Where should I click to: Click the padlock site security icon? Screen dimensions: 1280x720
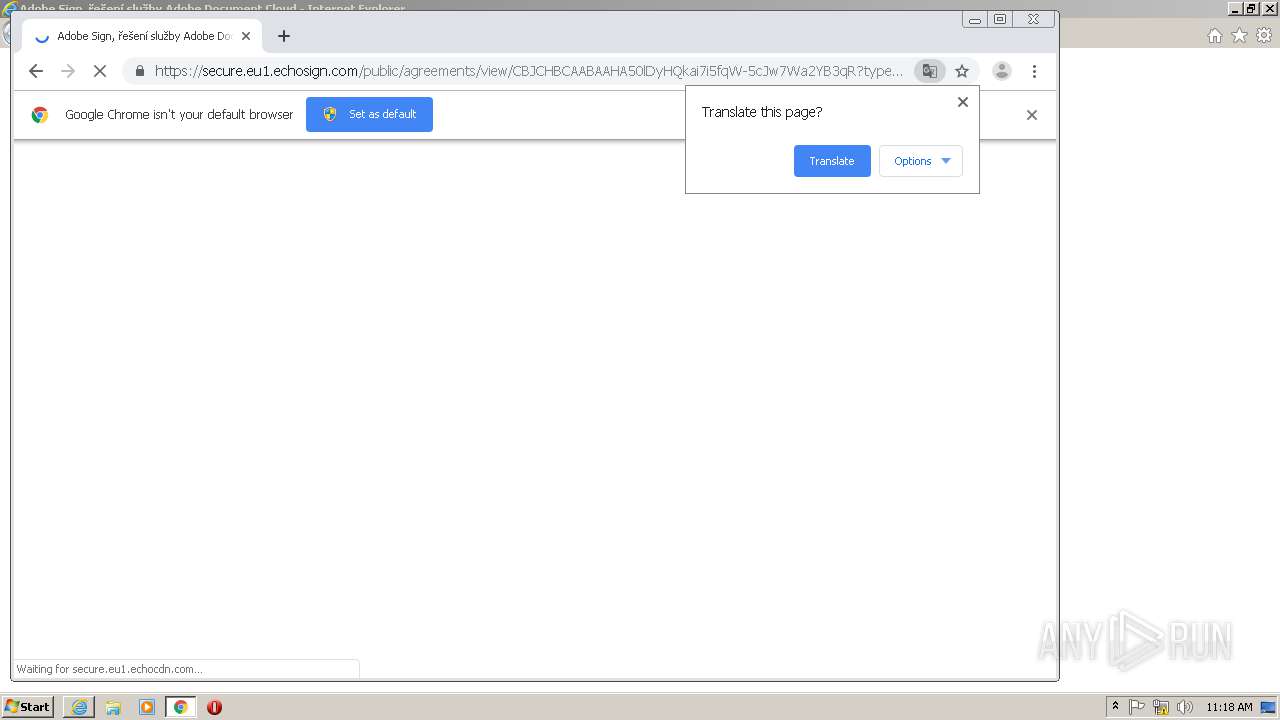(x=139, y=71)
